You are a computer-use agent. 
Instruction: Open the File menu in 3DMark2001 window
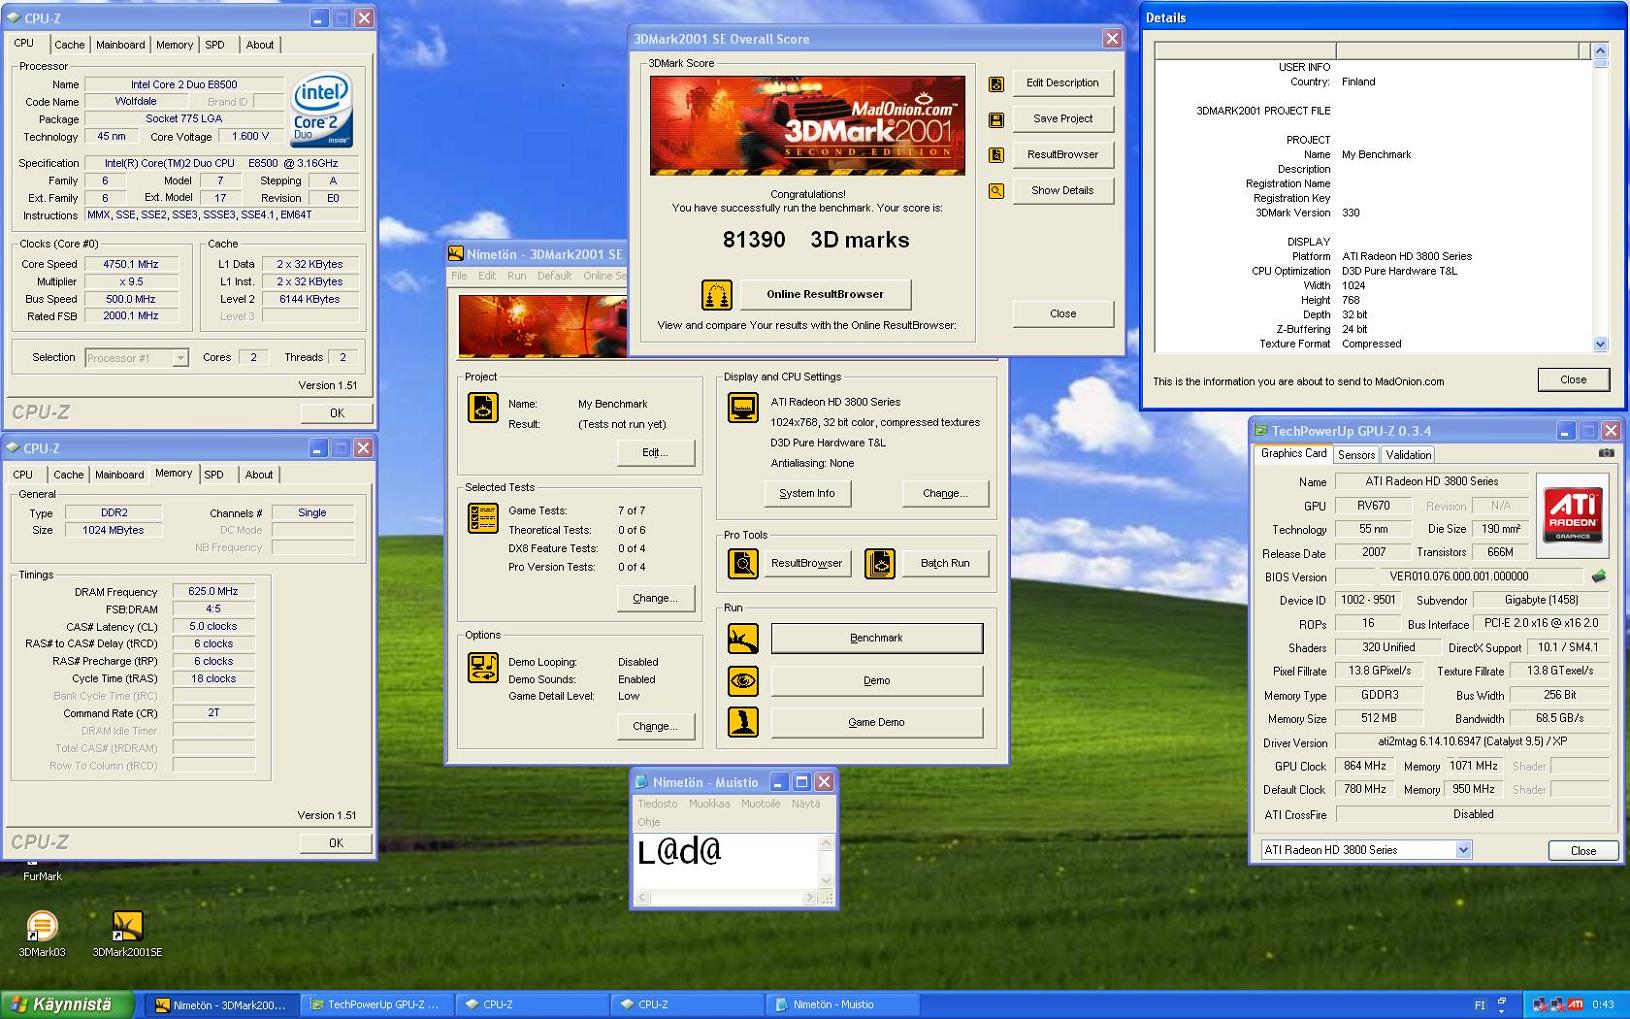pos(459,276)
